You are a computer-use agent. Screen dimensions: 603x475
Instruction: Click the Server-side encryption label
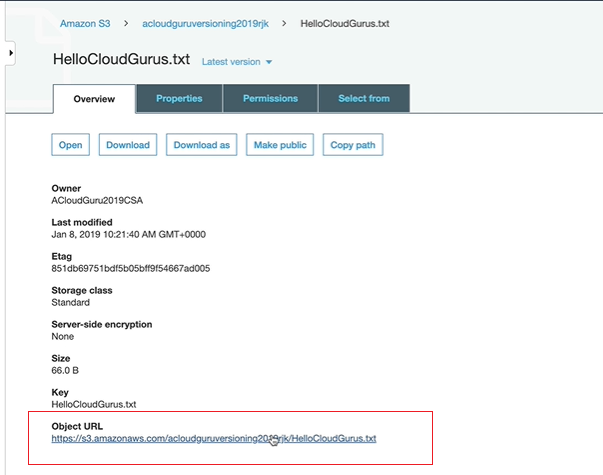102,324
